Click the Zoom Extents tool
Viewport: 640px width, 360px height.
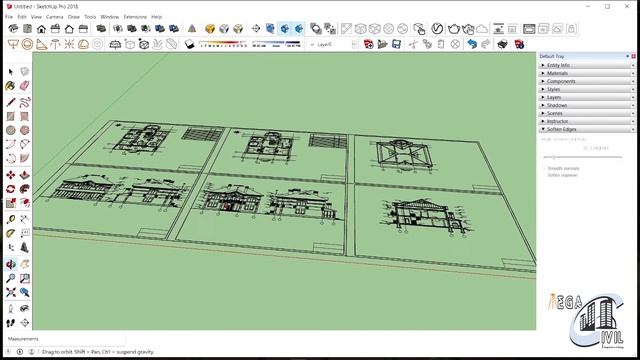pyautogui.click(x=11, y=292)
